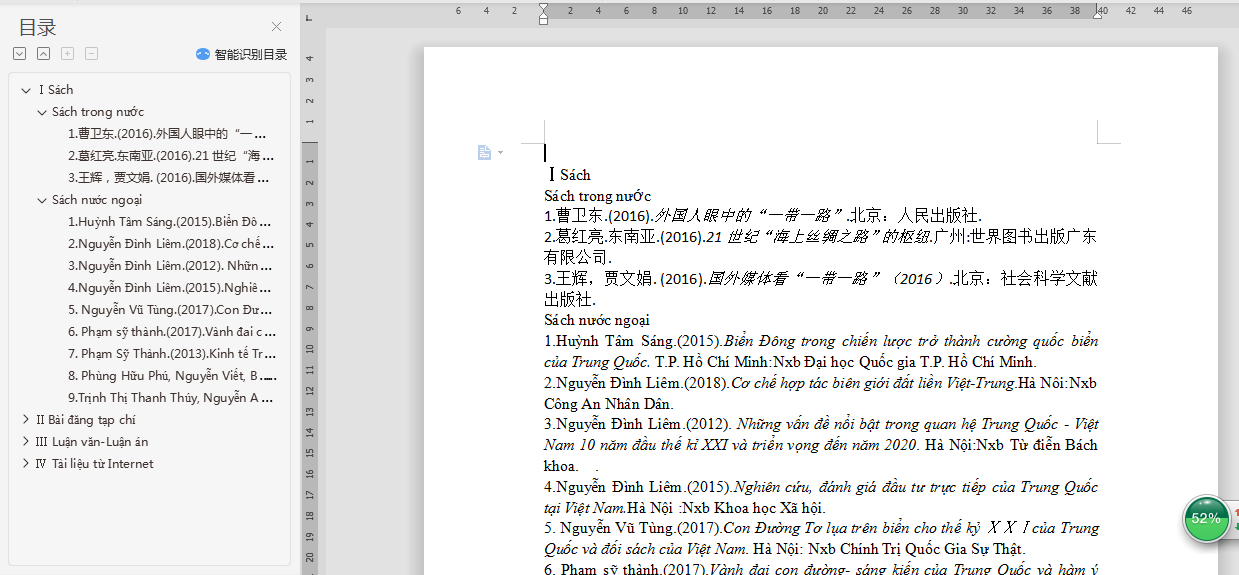Click document text 'Nxb Chính Trị Quốc Gia Sự Thật.'
This screenshot has height=575, width=1239.
tap(916, 548)
